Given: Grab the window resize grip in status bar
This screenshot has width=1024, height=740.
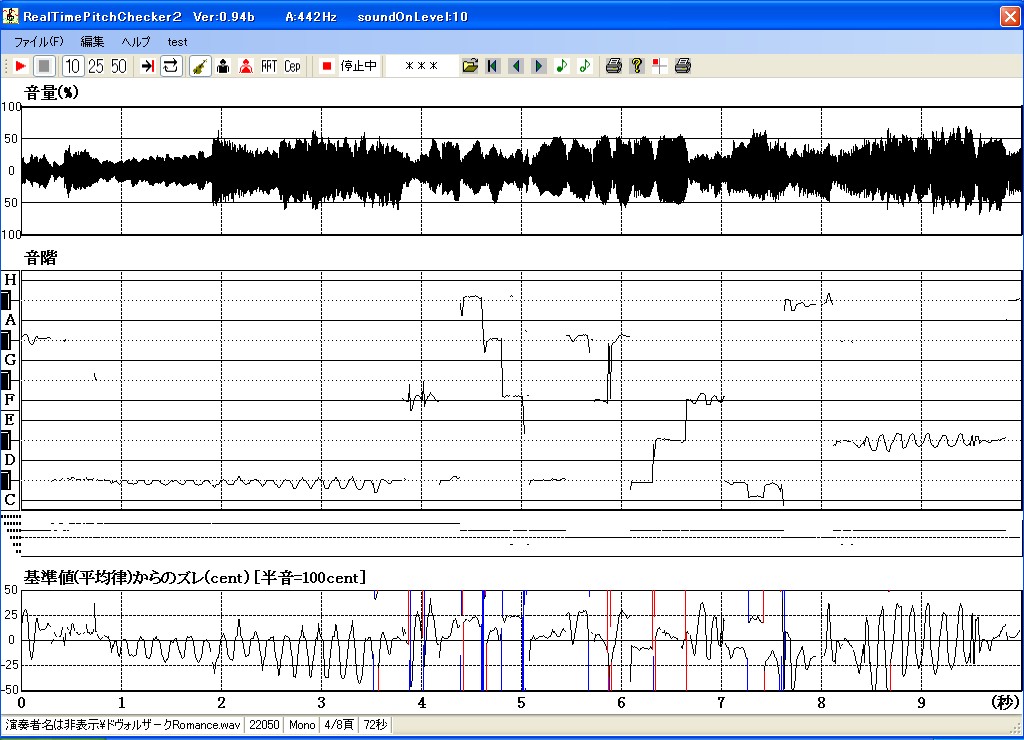Looking at the screenshot, I should [x=1016, y=726].
